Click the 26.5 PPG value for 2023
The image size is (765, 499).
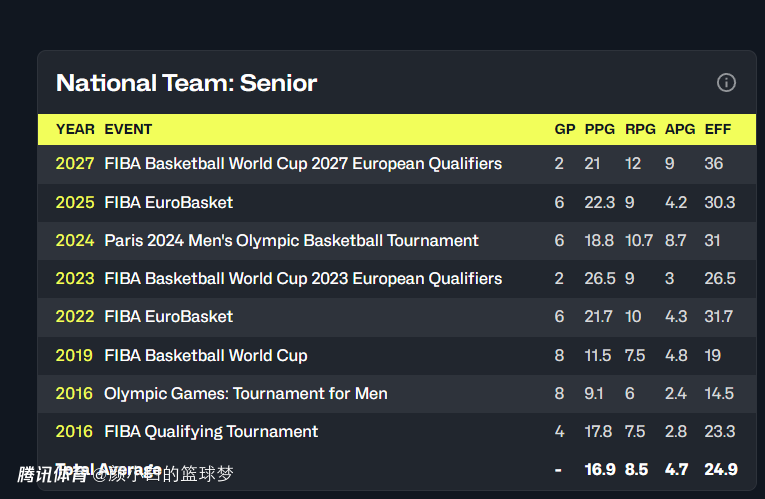tap(600, 279)
